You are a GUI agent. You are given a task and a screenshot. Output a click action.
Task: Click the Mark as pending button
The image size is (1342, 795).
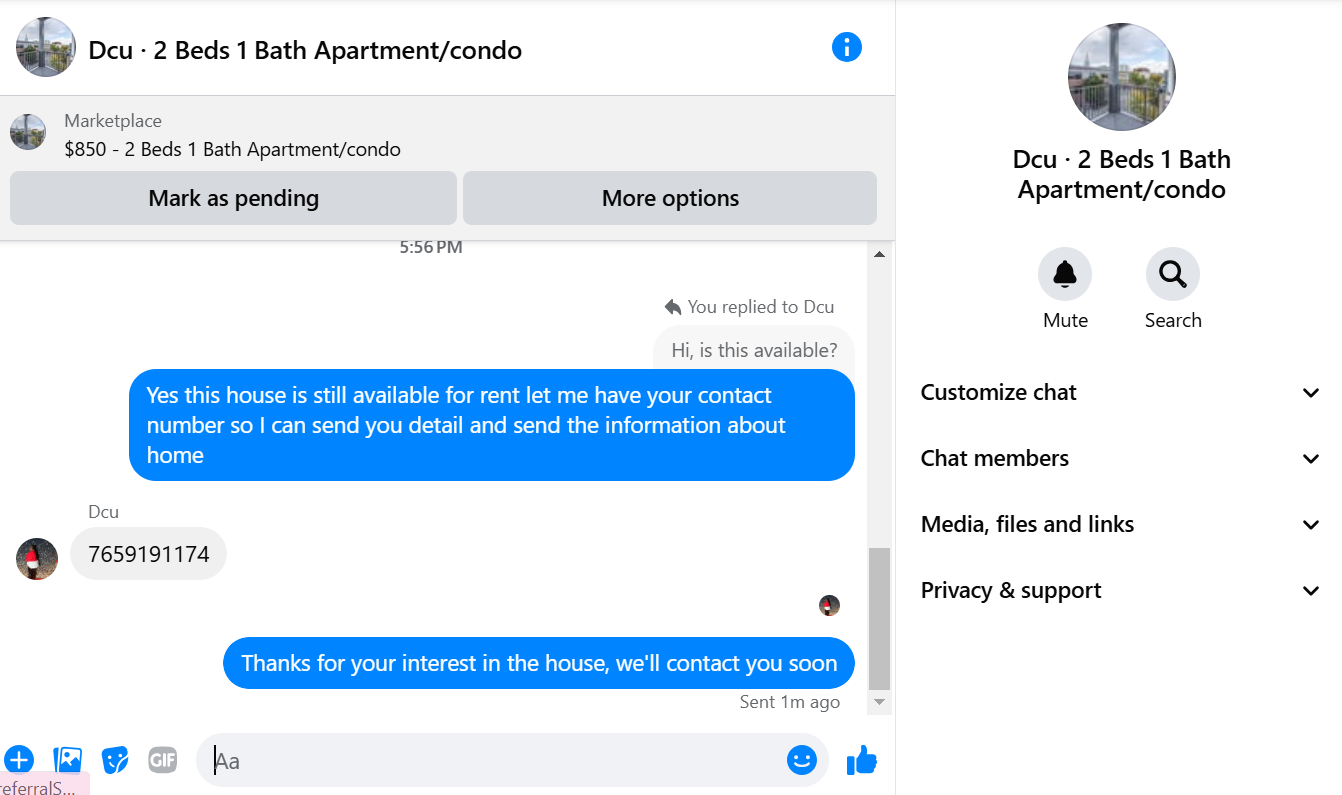[x=233, y=198]
